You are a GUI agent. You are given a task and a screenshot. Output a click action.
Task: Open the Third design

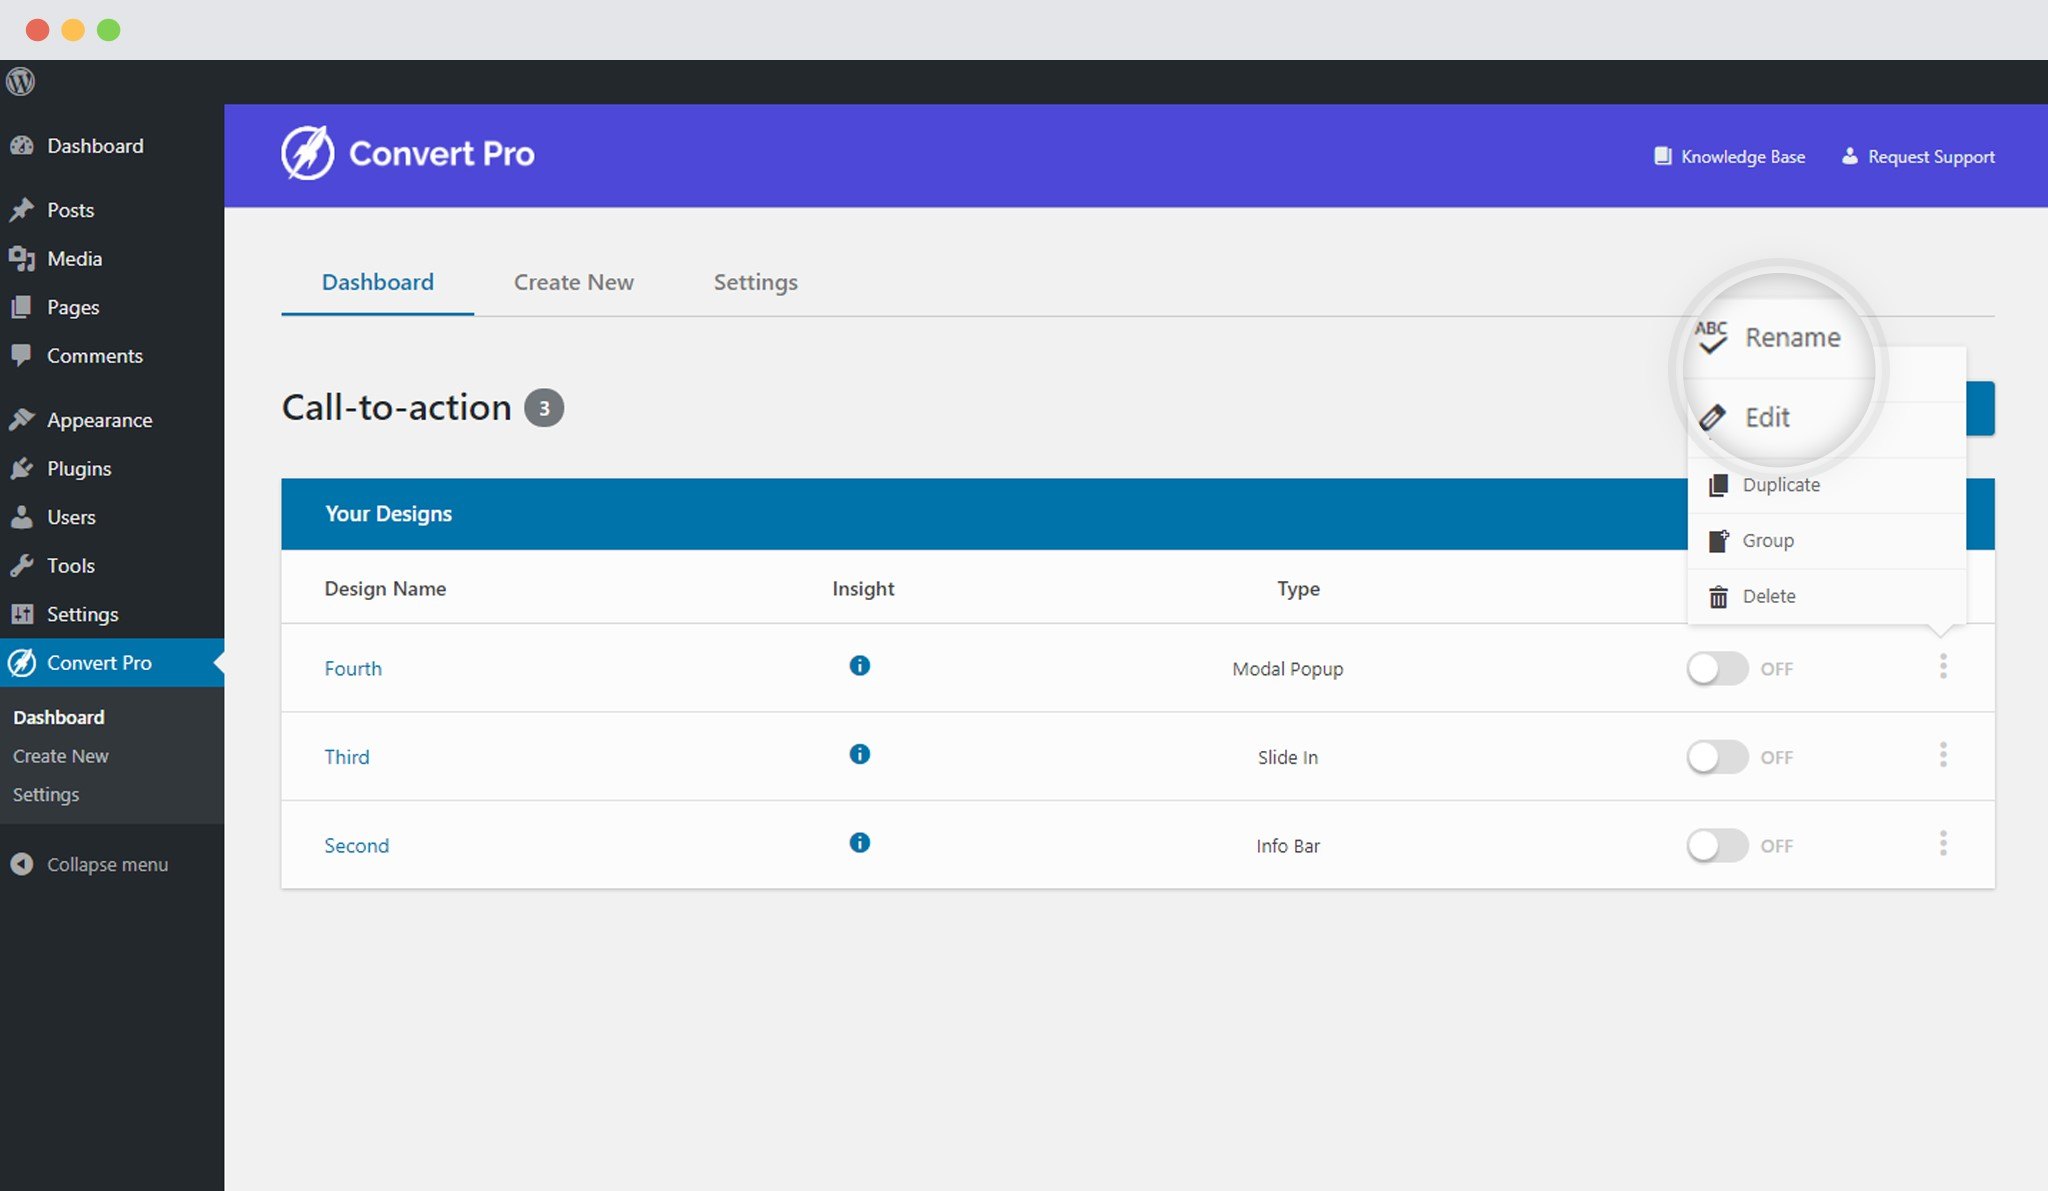347,757
